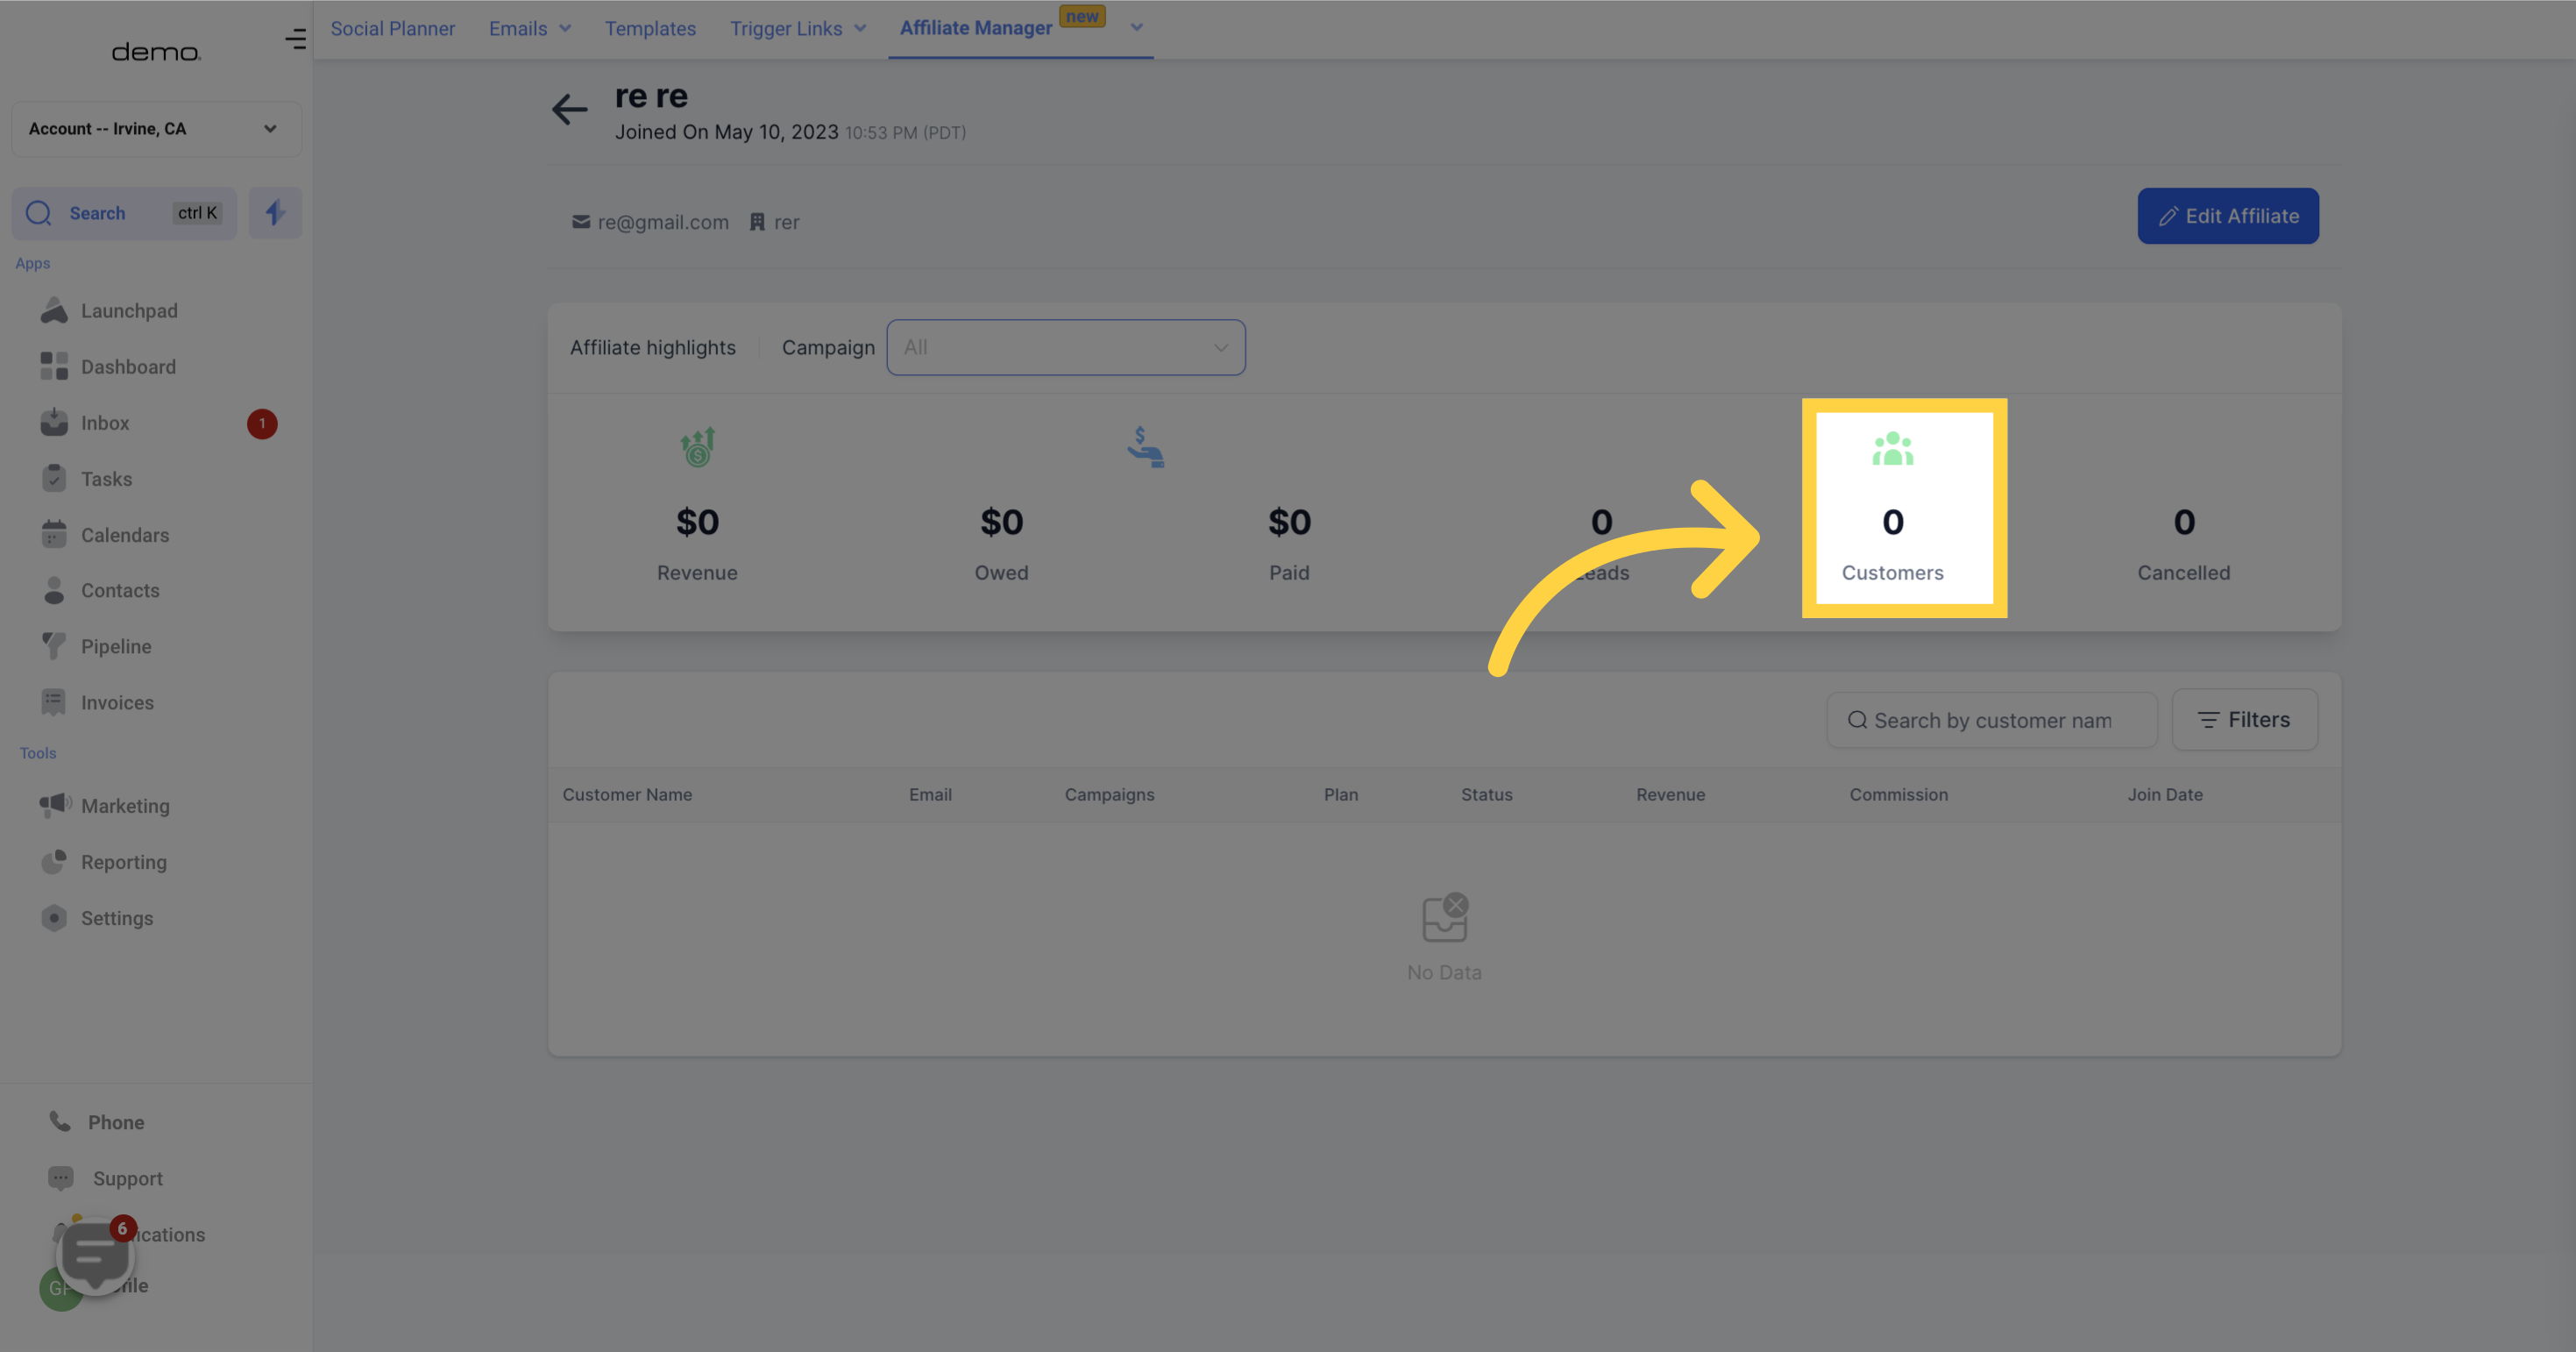Open the Filters button
The height and width of the screenshot is (1352, 2576).
point(2244,720)
